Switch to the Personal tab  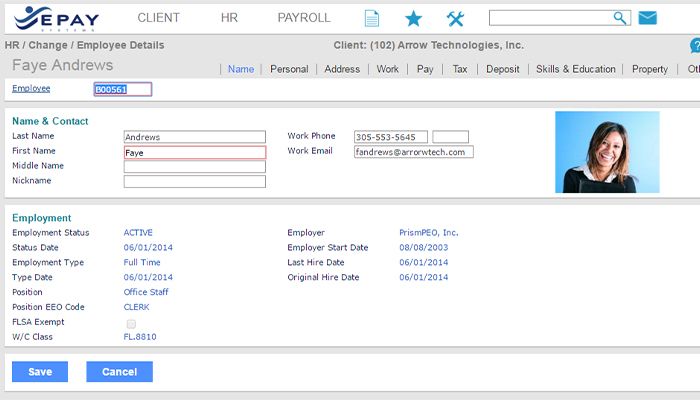289,69
